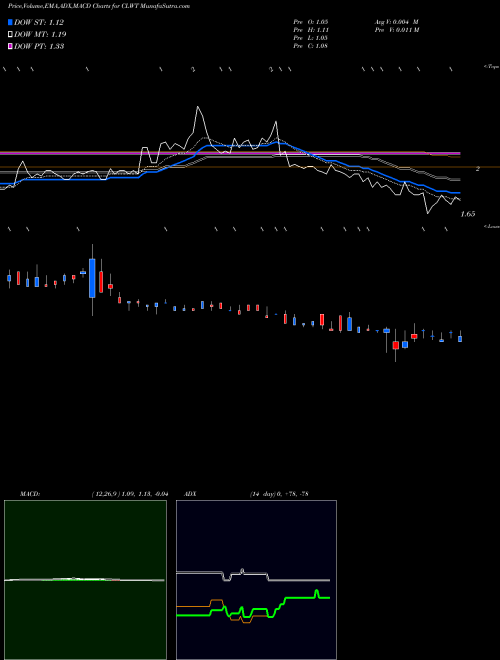Click the '<Lows' marker label at right edge
The height and width of the screenshot is (660, 500).
(492, 226)
